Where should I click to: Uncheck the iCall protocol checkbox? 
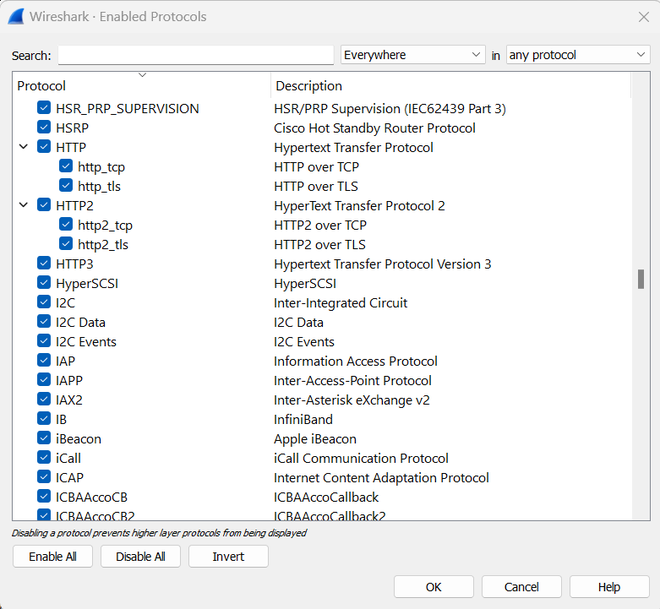coord(44,457)
